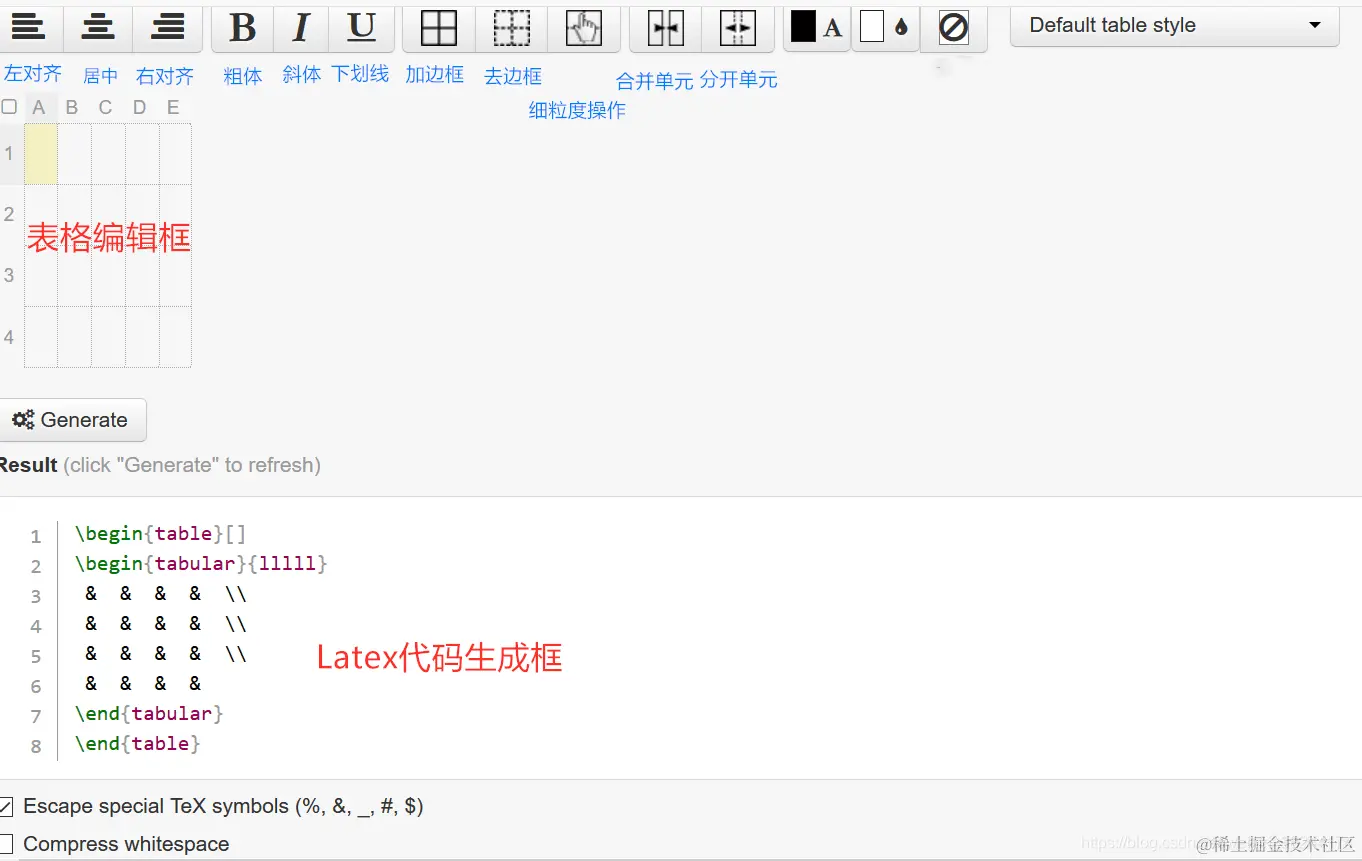Check the select-all box above row numbers
The image size is (1362, 861).
coord(8,106)
